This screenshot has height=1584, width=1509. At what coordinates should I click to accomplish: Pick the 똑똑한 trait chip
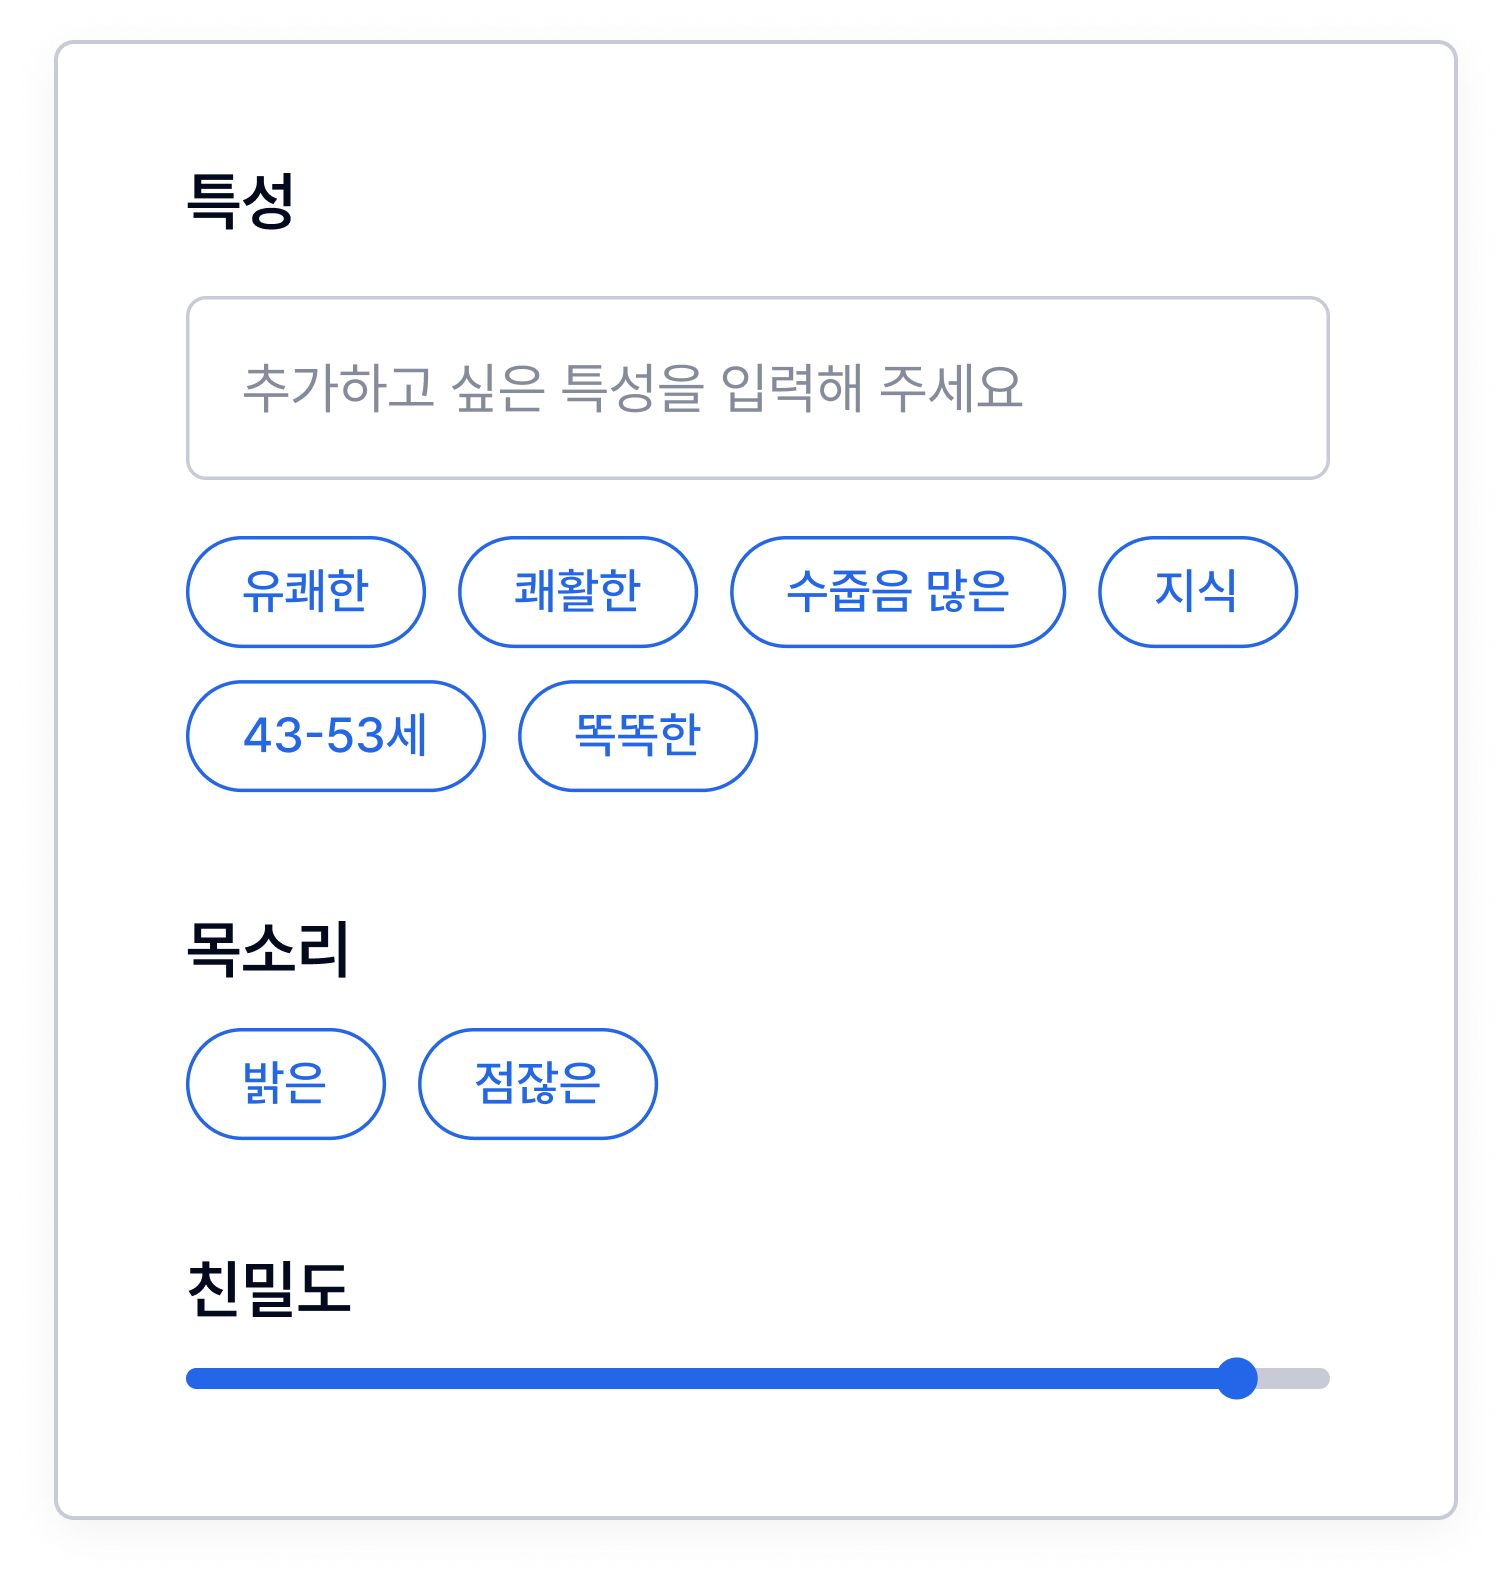[x=637, y=736]
